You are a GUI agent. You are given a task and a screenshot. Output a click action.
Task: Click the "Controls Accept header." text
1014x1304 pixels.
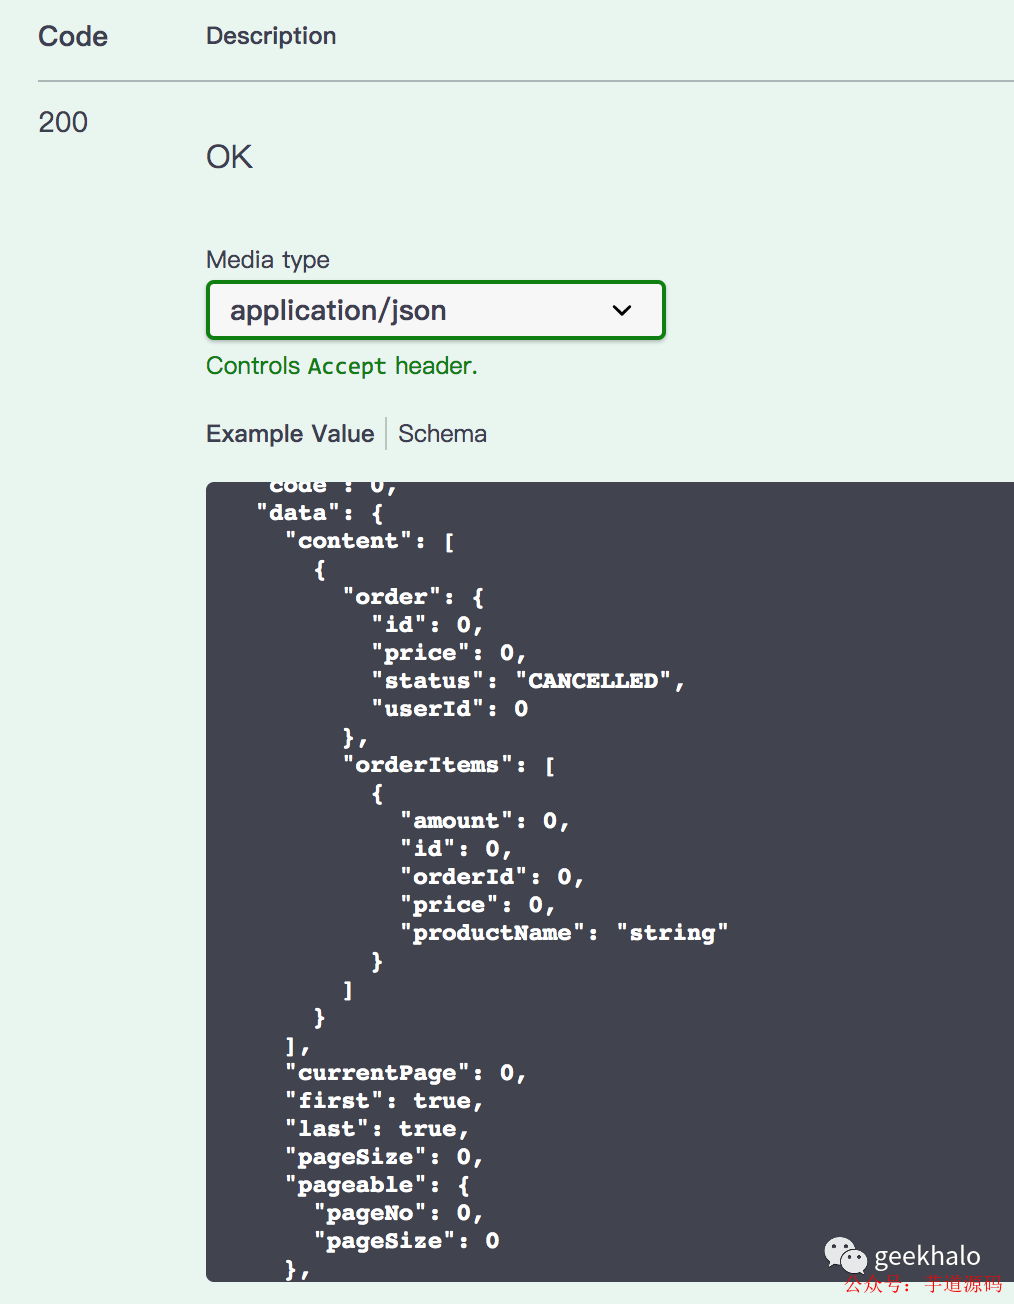(x=342, y=366)
